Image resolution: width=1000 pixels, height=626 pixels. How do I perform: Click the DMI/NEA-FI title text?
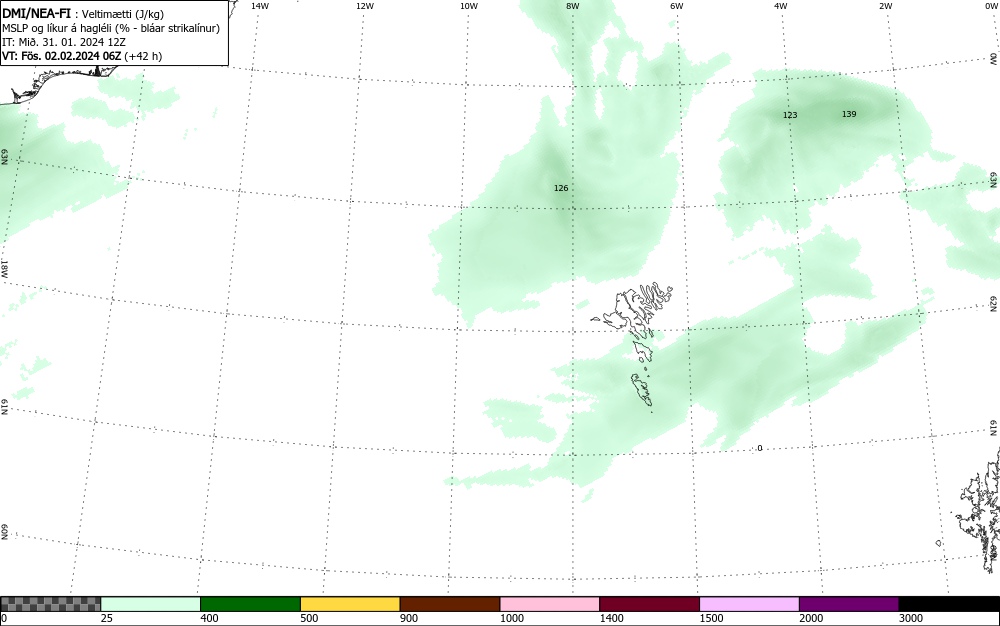tap(36, 13)
